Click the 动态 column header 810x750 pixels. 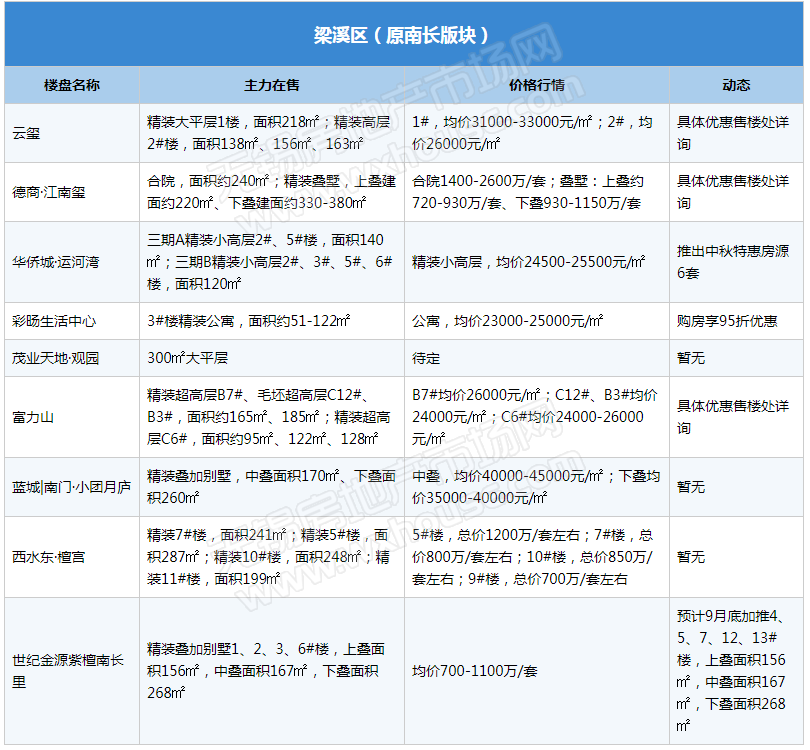click(736, 85)
